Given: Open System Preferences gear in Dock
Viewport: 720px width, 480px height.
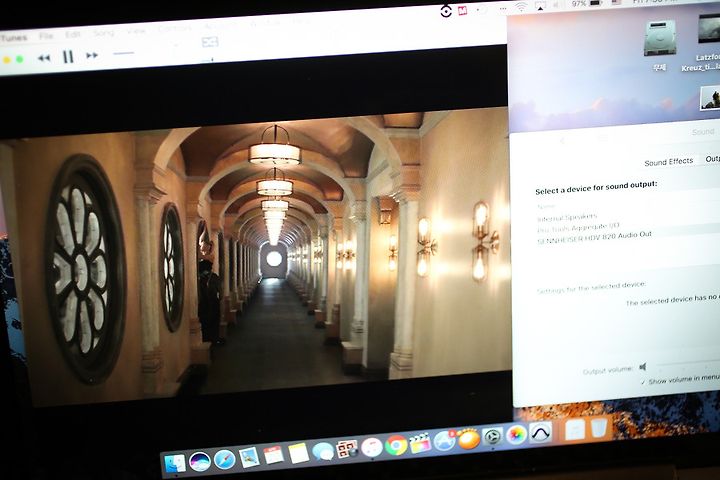Looking at the screenshot, I should [x=493, y=436].
